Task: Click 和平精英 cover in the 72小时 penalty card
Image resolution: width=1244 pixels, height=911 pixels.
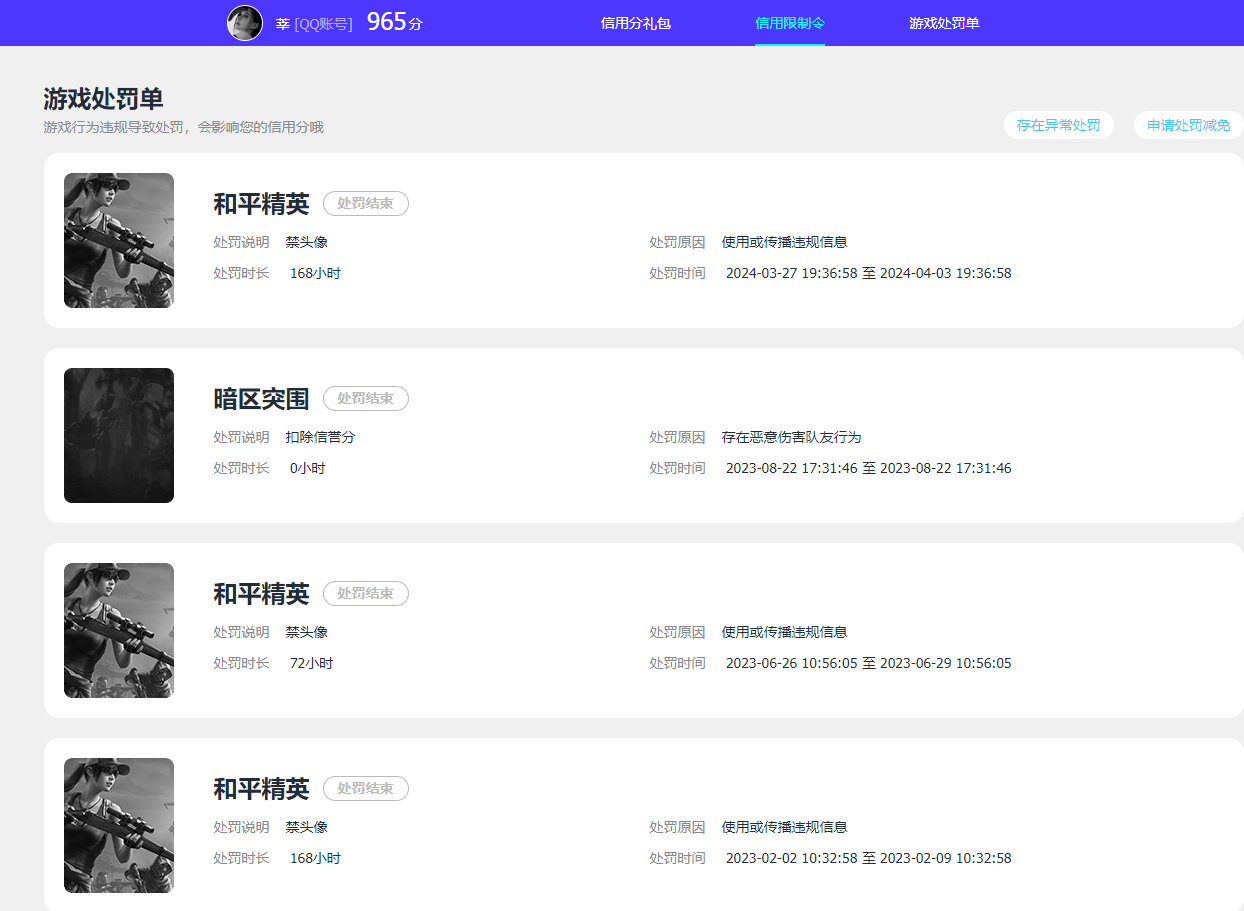Action: 119,630
